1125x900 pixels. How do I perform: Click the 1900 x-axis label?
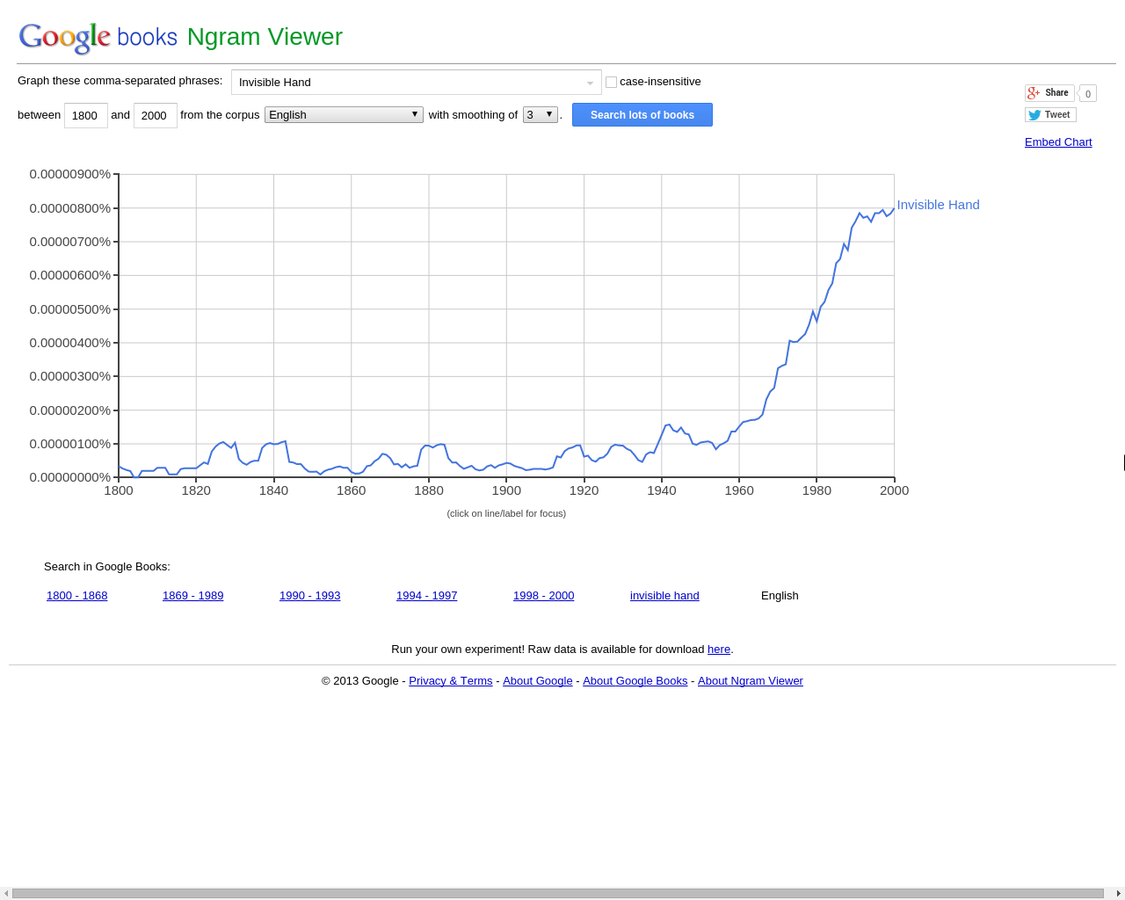click(507, 491)
